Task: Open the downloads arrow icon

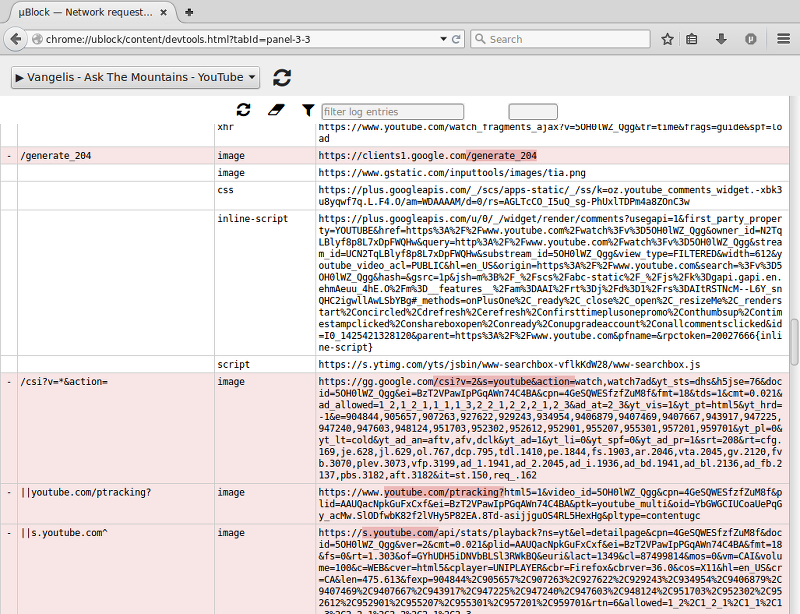Action: pyautogui.click(x=721, y=39)
